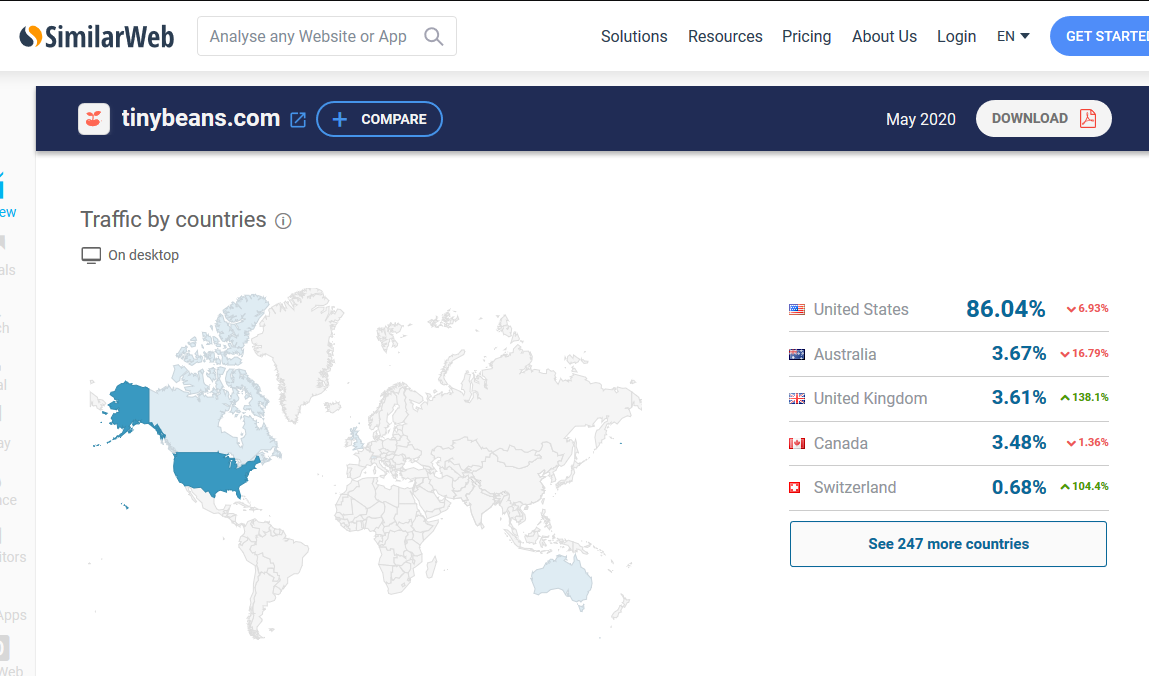Click the search magnifier icon
Screen dimensions: 1149x676
pyautogui.click(x=434, y=36)
